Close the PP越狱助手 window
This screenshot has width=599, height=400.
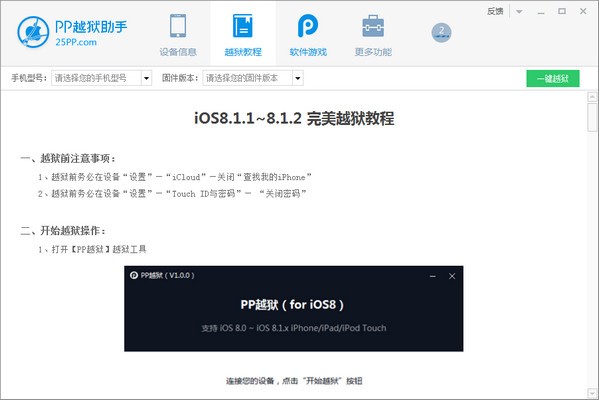[583, 11]
